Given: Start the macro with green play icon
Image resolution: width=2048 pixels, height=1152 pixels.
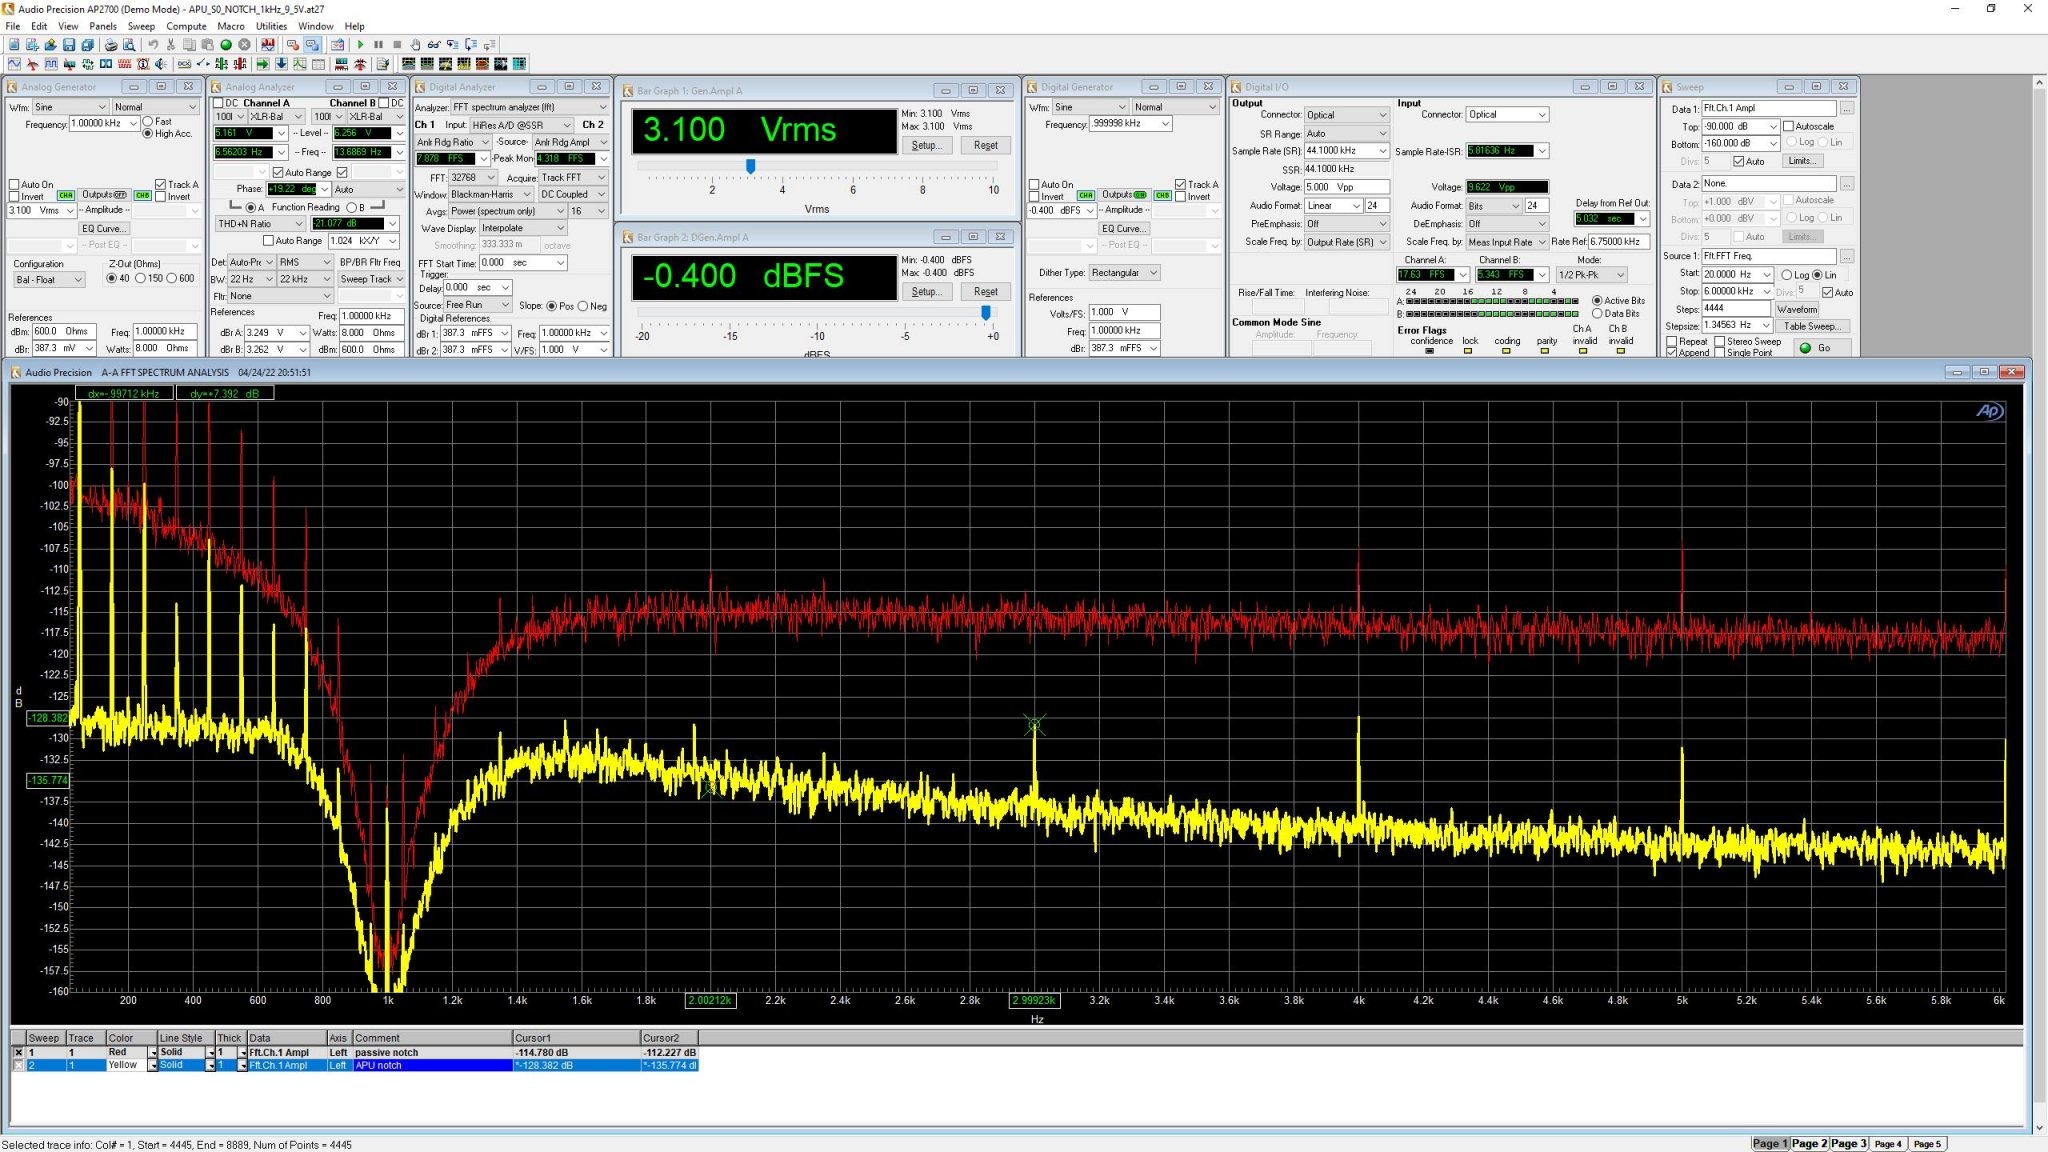Looking at the screenshot, I should coord(360,45).
